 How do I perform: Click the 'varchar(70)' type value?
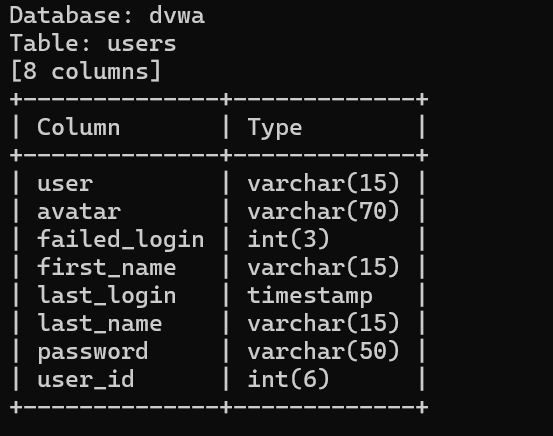click(323, 212)
